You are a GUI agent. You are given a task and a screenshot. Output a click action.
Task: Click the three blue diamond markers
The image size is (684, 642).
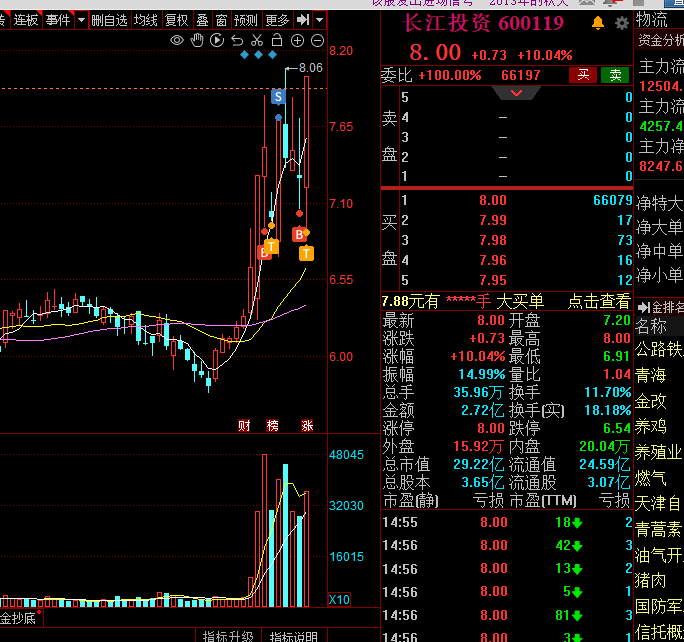[258, 55]
